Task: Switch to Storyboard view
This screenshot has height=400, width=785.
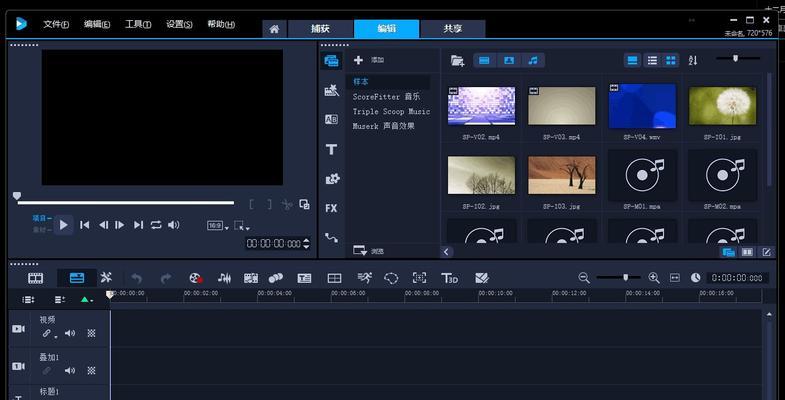Action: point(36,278)
